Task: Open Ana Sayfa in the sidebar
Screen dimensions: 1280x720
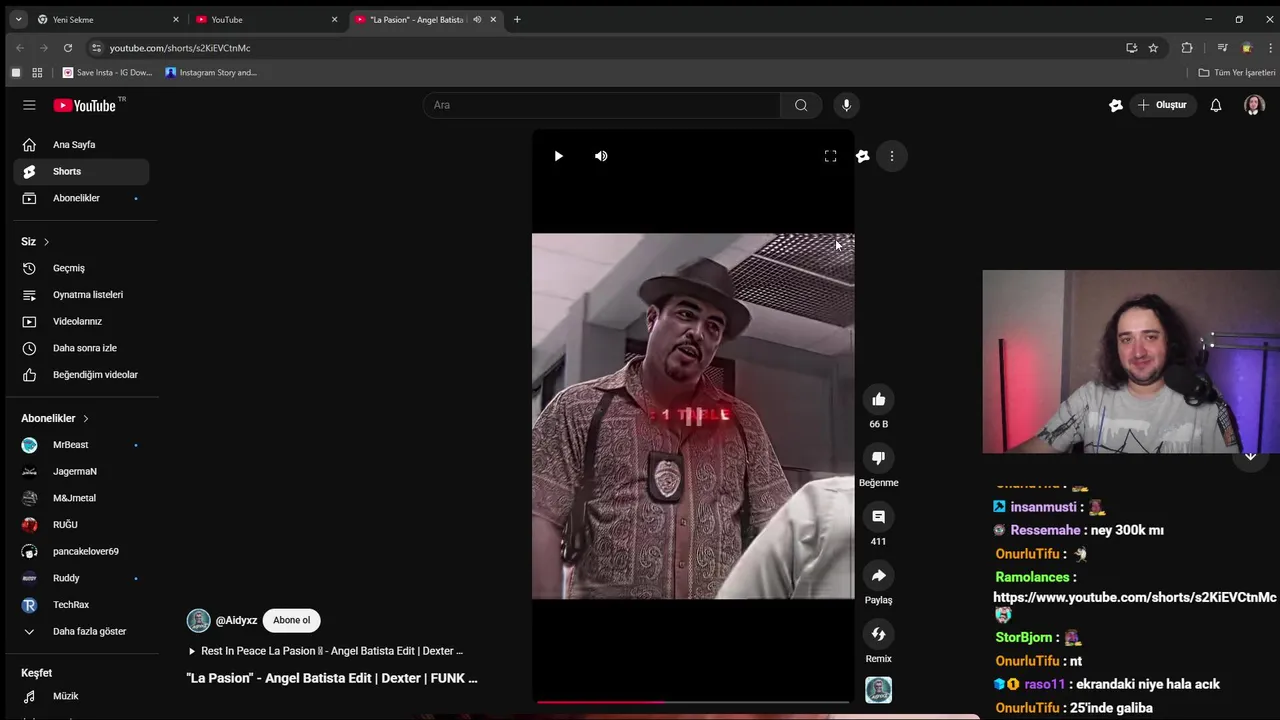Action: (82, 145)
